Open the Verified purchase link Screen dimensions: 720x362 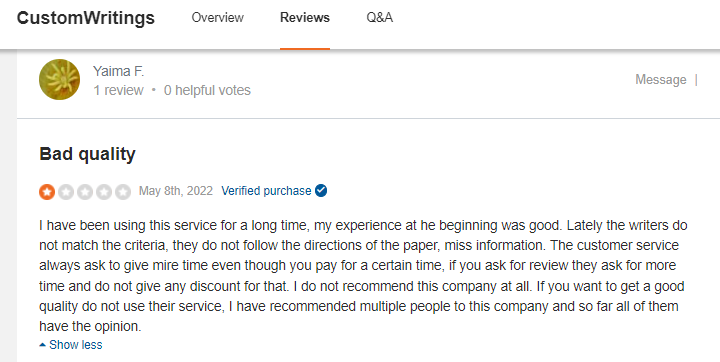point(266,191)
